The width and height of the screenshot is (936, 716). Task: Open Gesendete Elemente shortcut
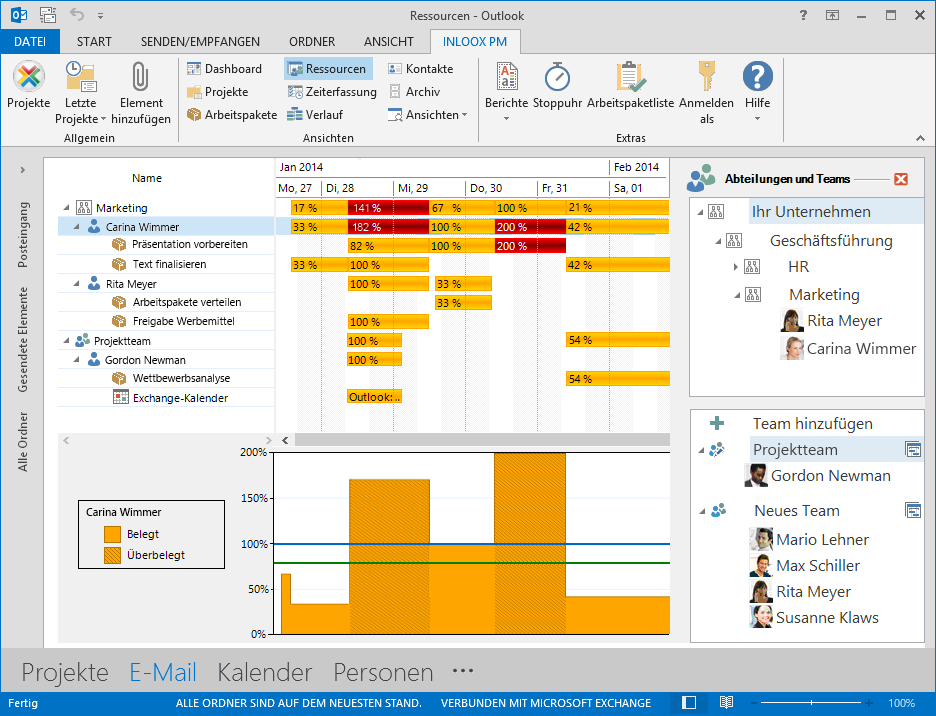[x=23, y=339]
